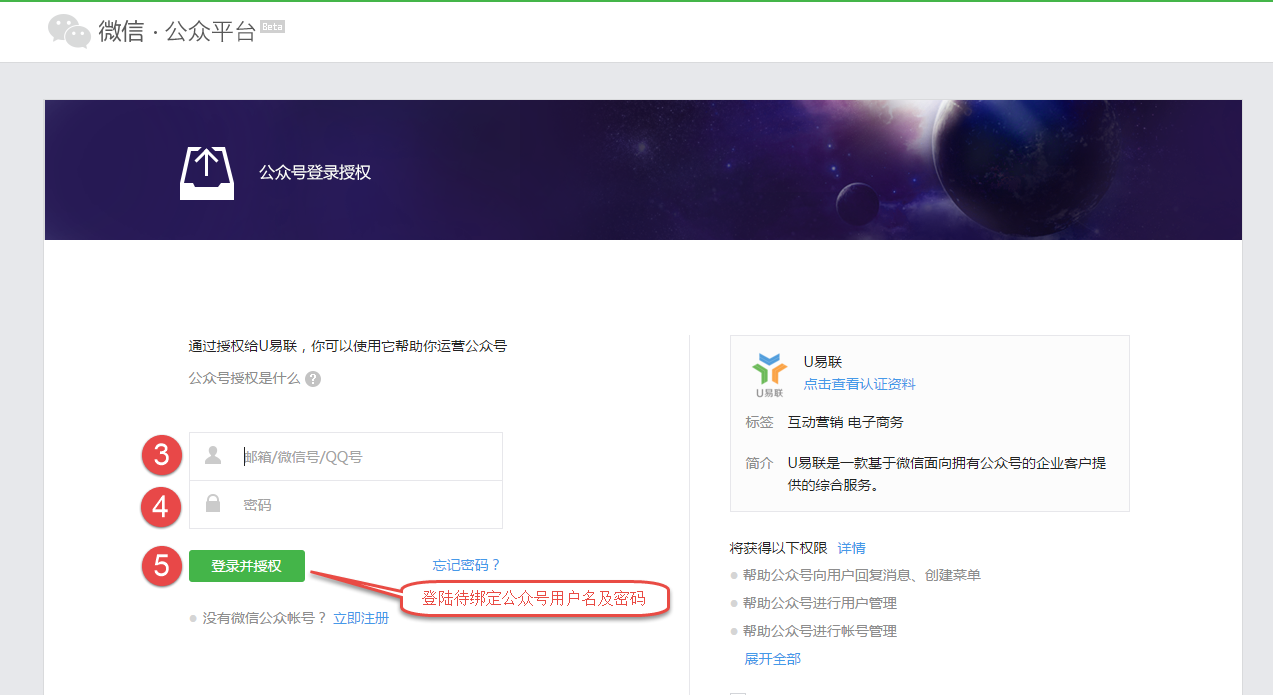The width and height of the screenshot is (1273, 695).
Task: Click the red circle number 3 marker
Action: (160, 456)
